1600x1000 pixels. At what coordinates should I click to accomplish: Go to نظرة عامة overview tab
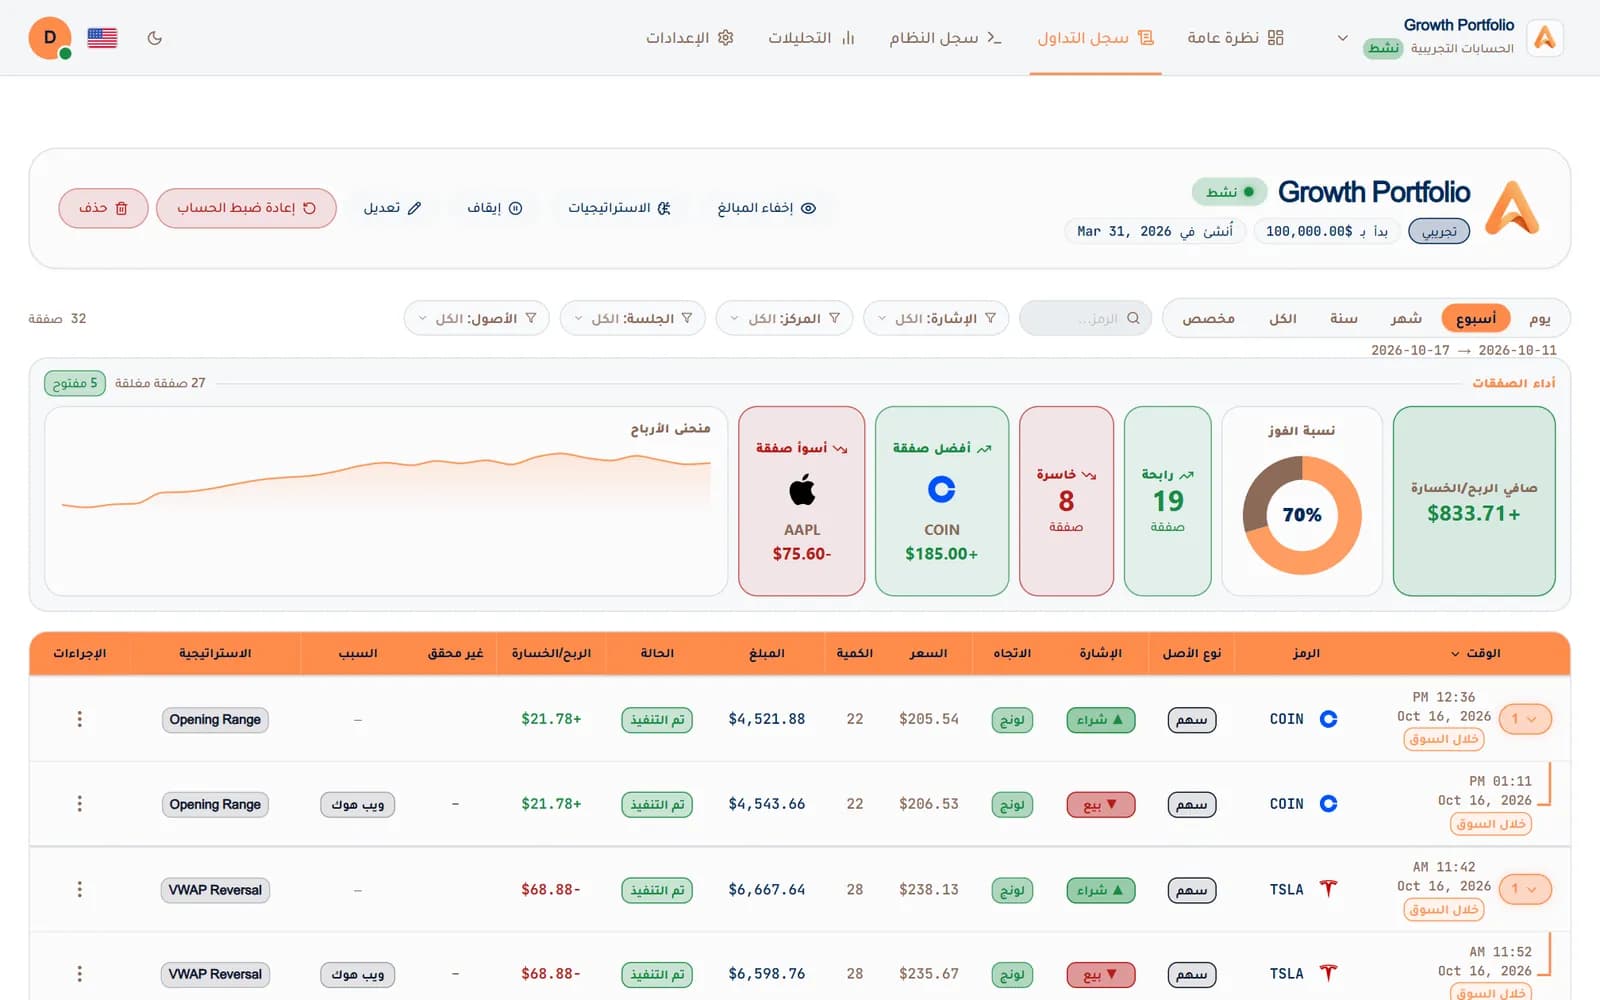(1235, 38)
